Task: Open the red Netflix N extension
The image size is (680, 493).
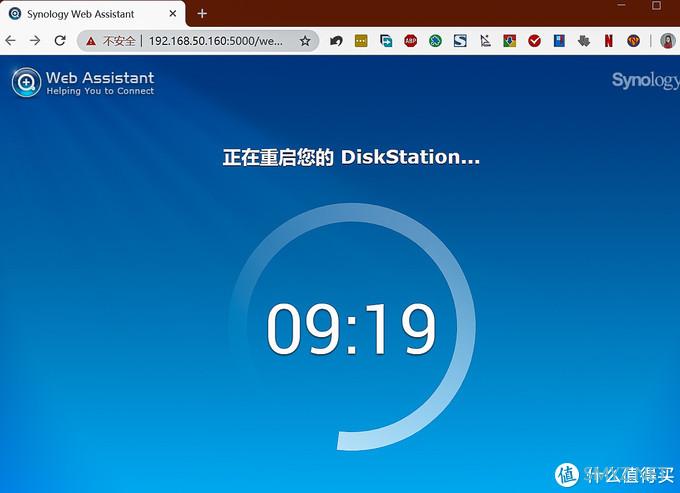Action: click(609, 41)
